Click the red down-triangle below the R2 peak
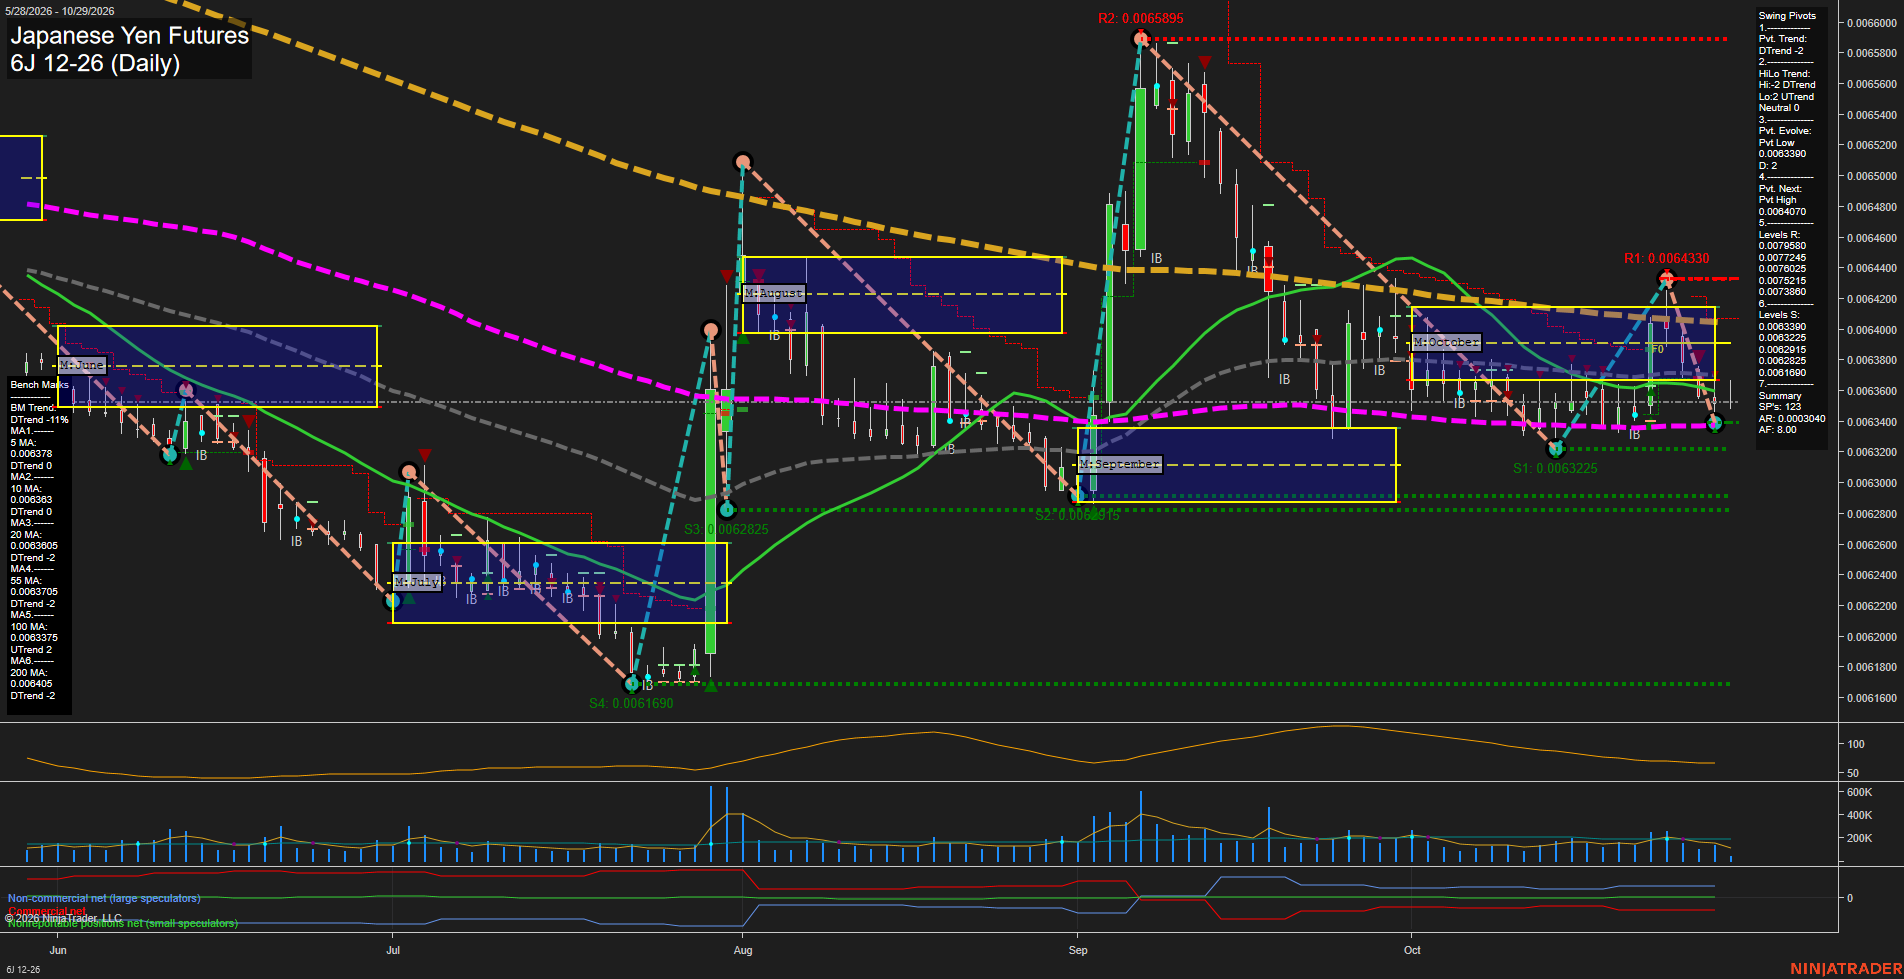 pyautogui.click(x=1205, y=62)
